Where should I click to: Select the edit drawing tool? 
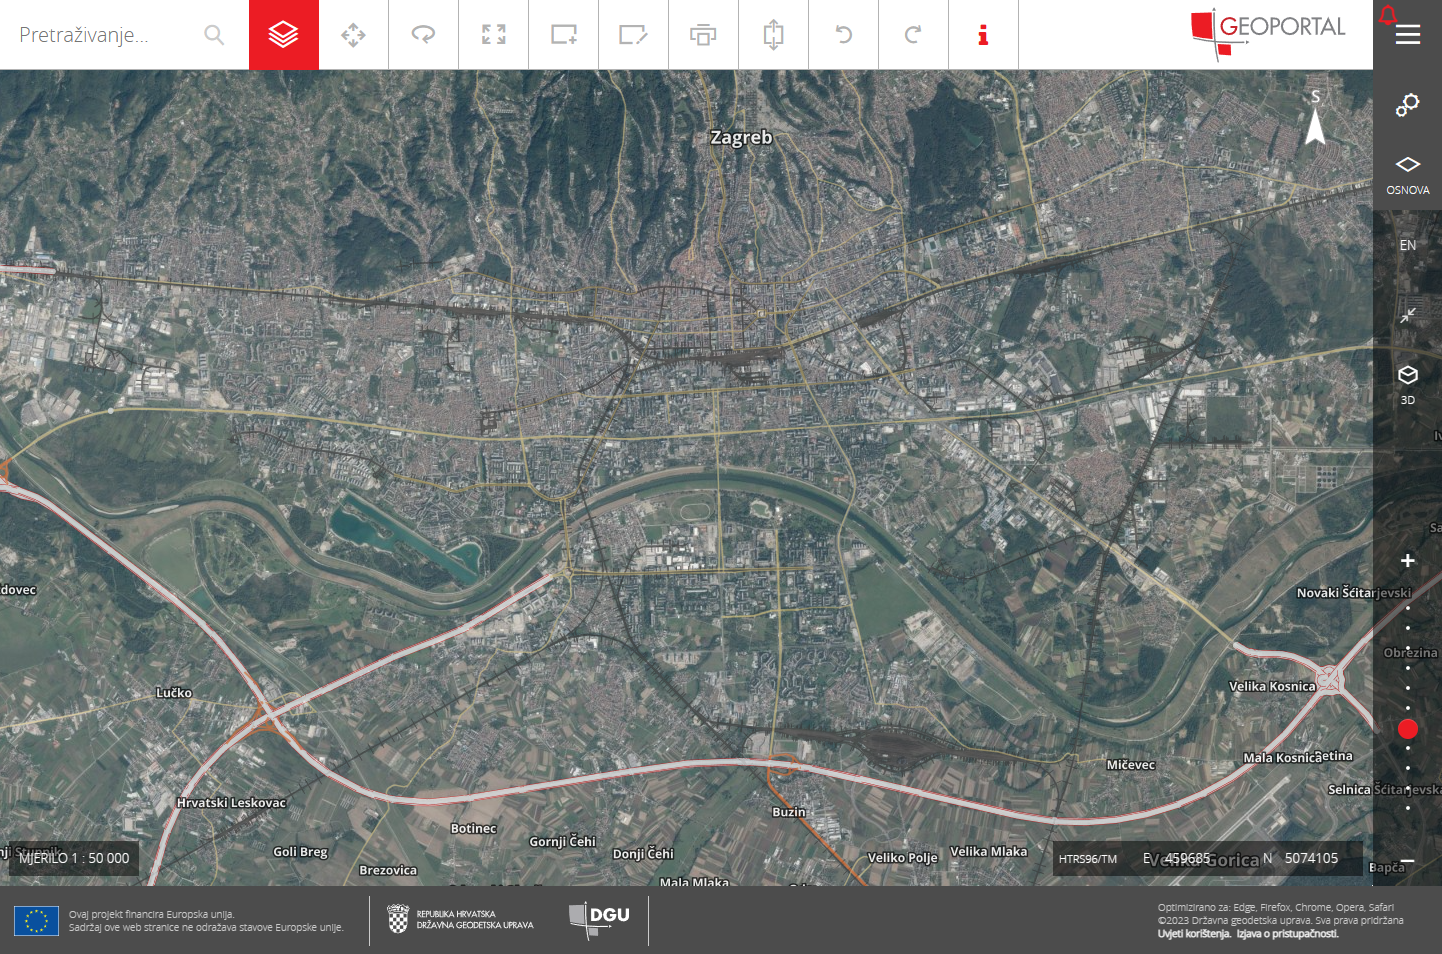(x=633, y=35)
